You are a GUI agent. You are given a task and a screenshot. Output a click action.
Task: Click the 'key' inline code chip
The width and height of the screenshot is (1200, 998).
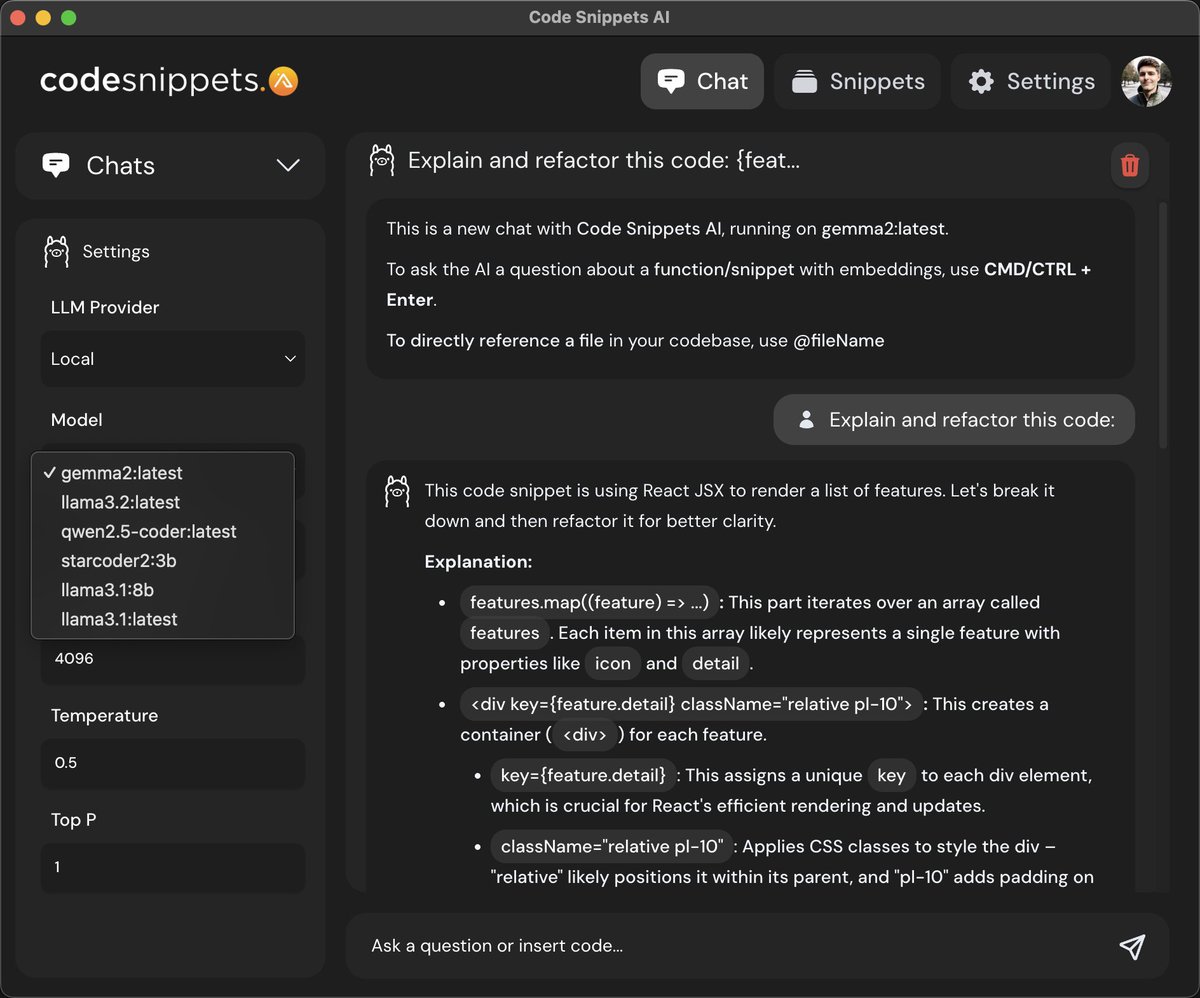(891, 775)
